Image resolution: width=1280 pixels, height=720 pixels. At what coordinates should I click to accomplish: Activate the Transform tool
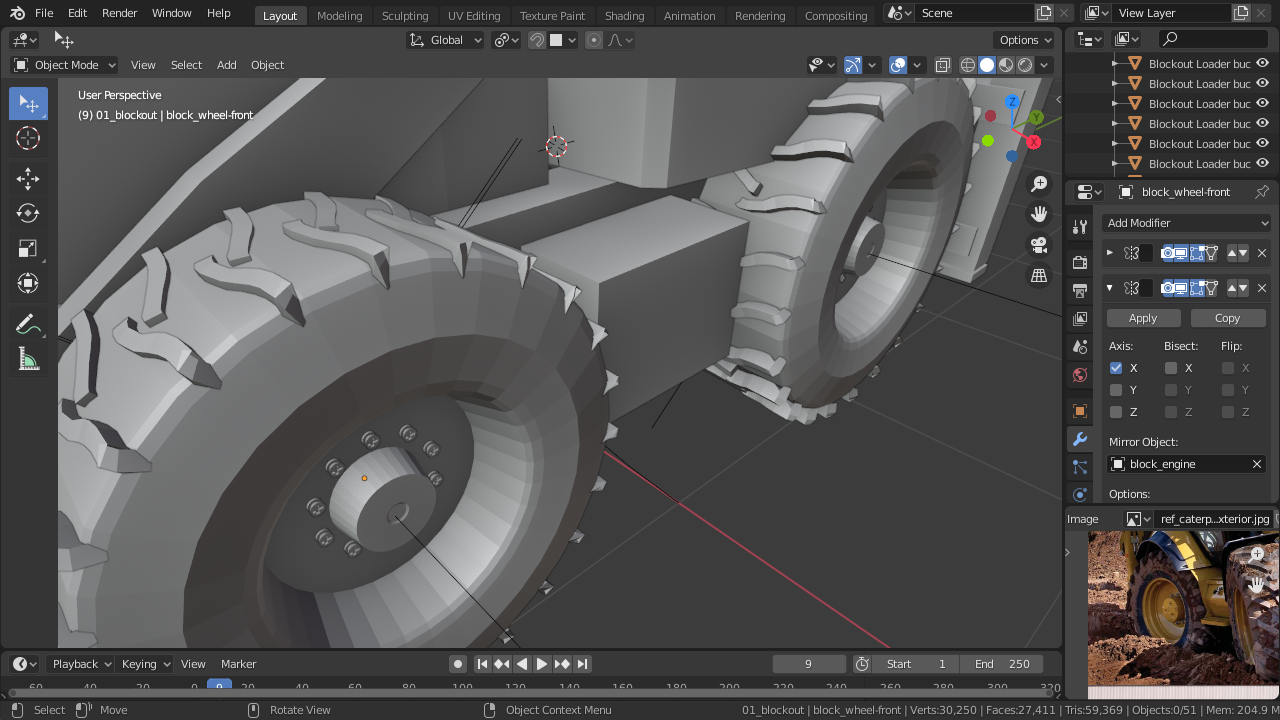28,283
